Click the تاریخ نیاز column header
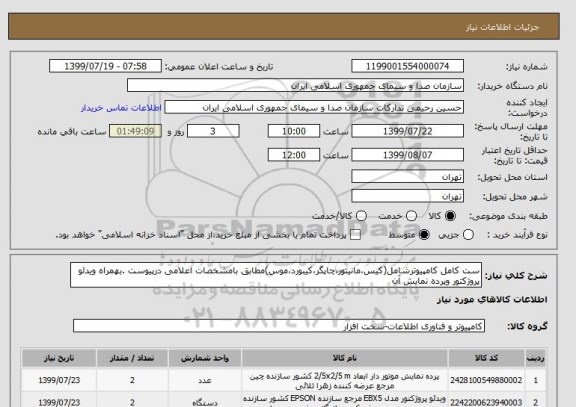Image resolution: width=576 pixels, height=407 pixels. click(x=59, y=358)
